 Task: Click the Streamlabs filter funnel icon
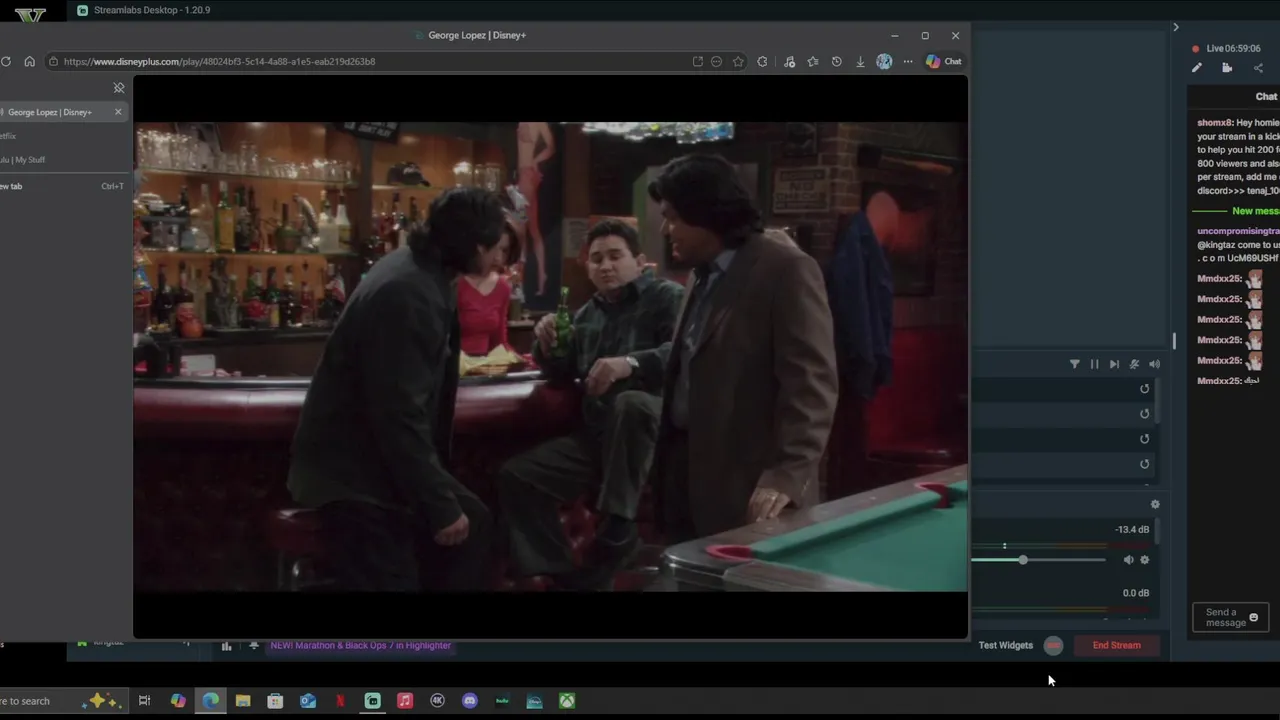(1075, 364)
